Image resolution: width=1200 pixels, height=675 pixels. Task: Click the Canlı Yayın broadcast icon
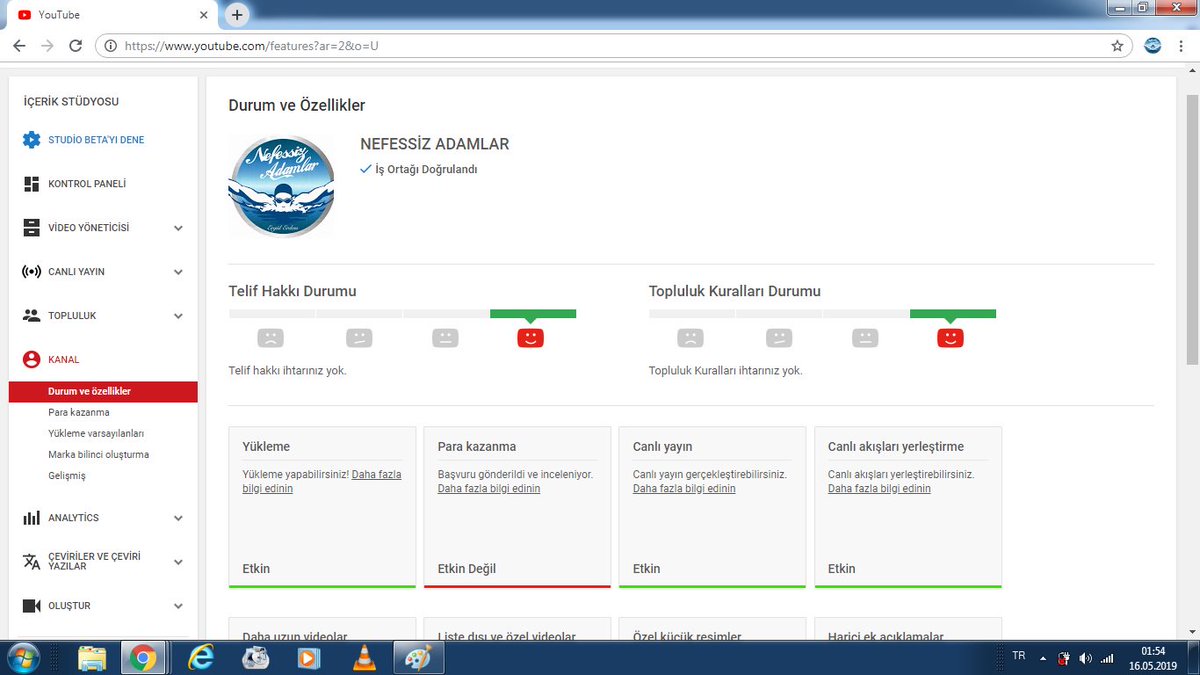[x=31, y=272]
